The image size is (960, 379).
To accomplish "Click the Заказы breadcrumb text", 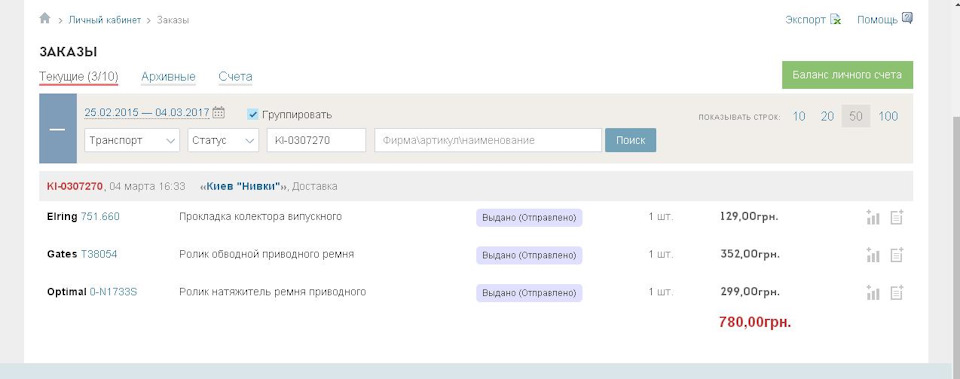I will click(x=173, y=20).
